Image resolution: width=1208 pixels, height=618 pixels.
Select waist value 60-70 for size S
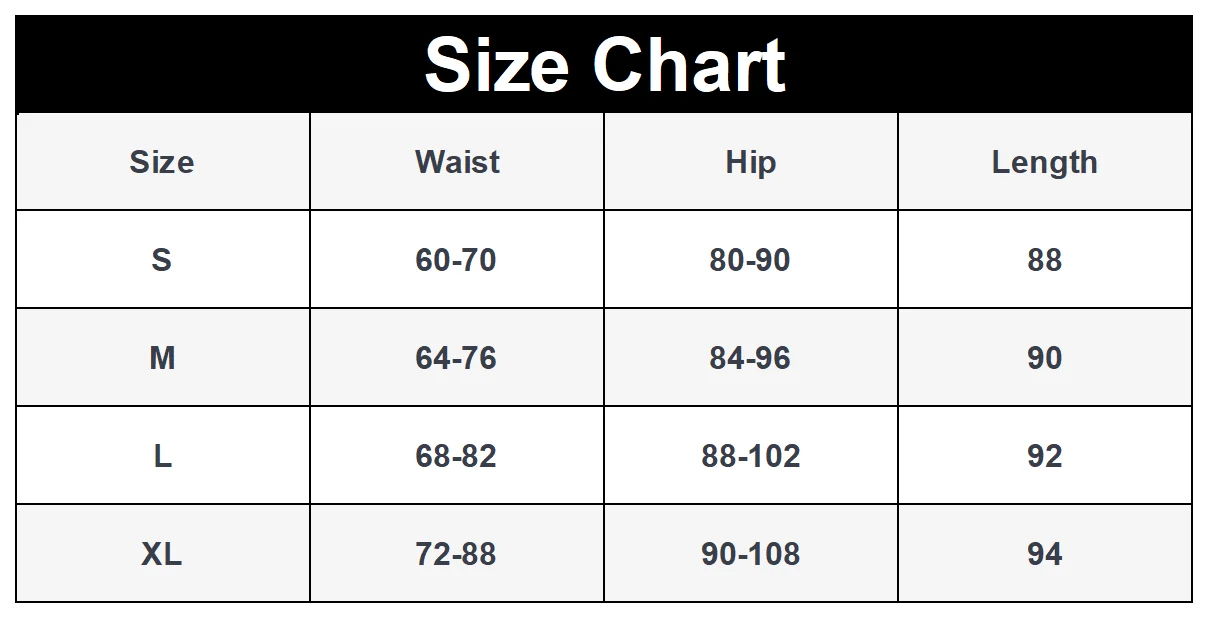click(456, 260)
